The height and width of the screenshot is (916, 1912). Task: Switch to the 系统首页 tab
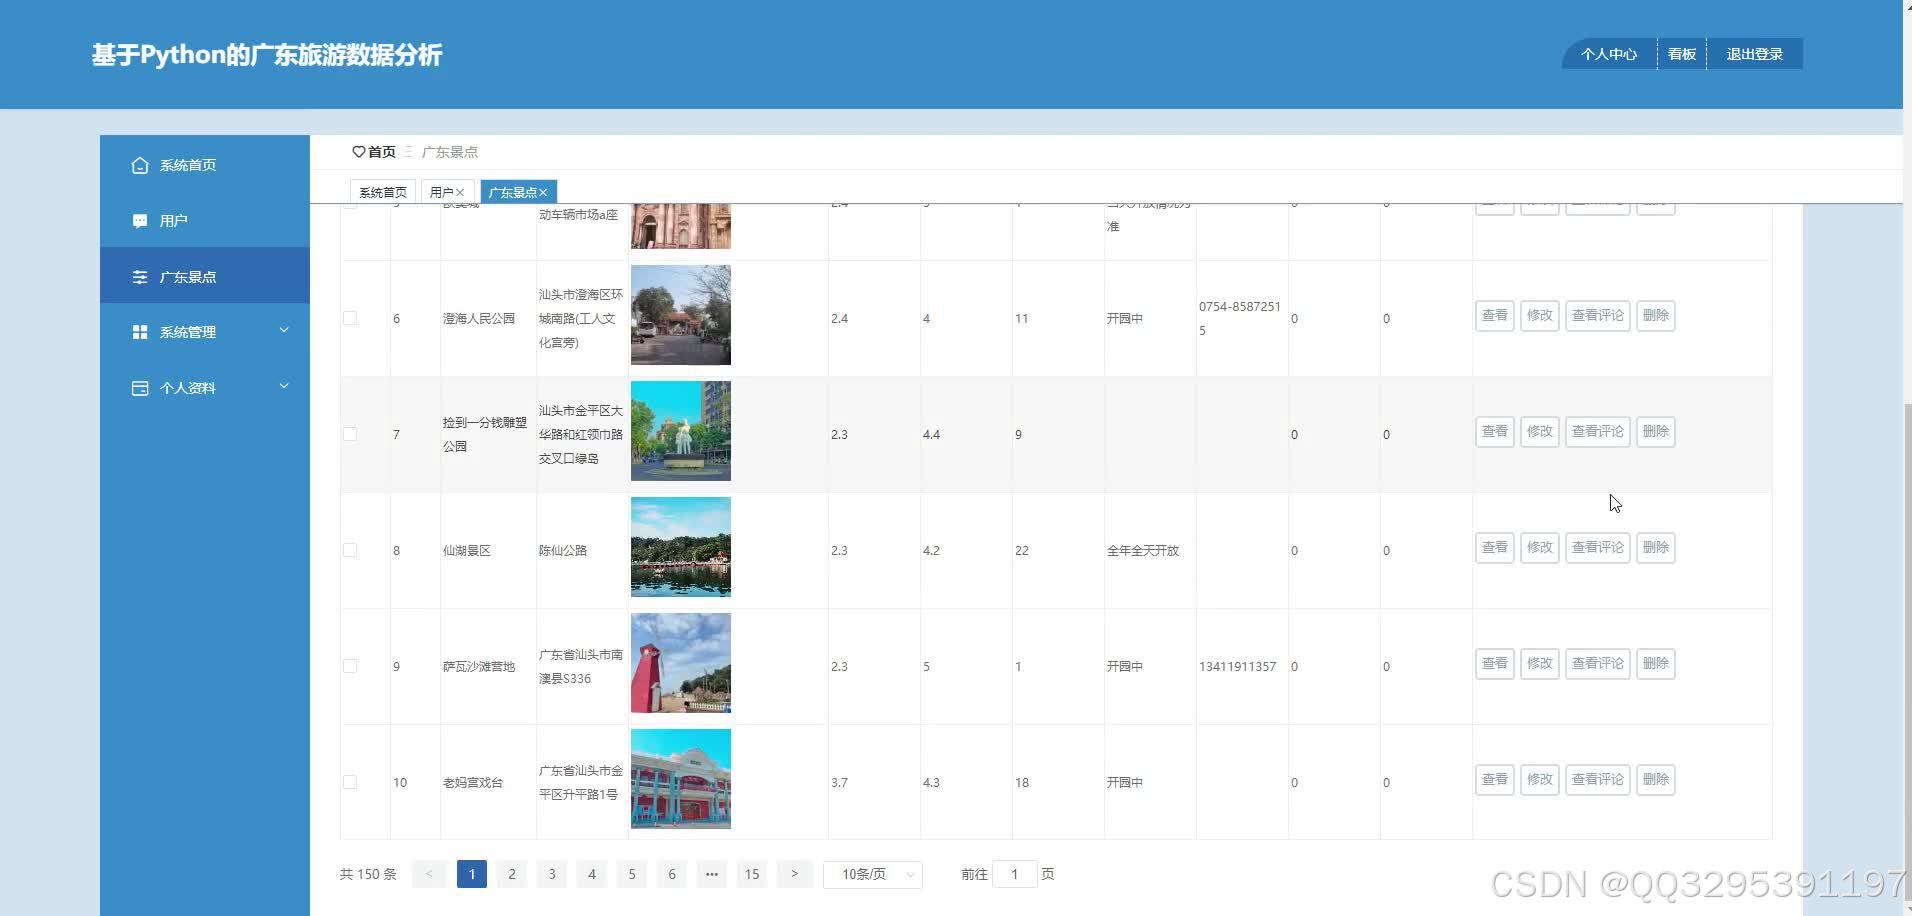(x=383, y=192)
